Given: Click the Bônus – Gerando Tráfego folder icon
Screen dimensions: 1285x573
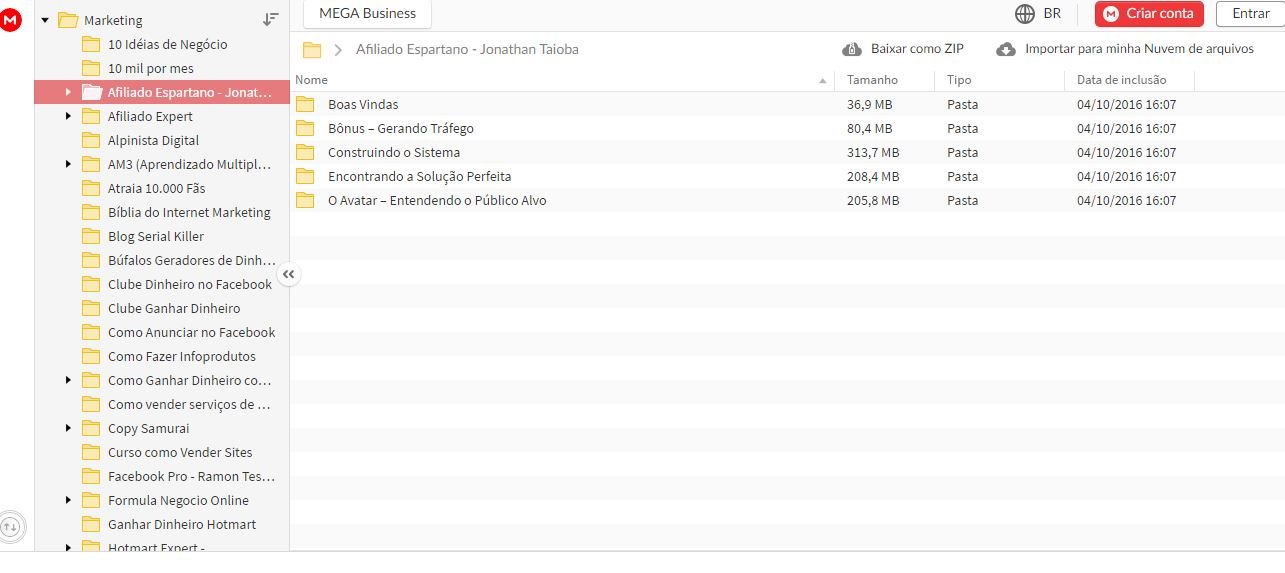Looking at the screenshot, I should click(x=306, y=128).
